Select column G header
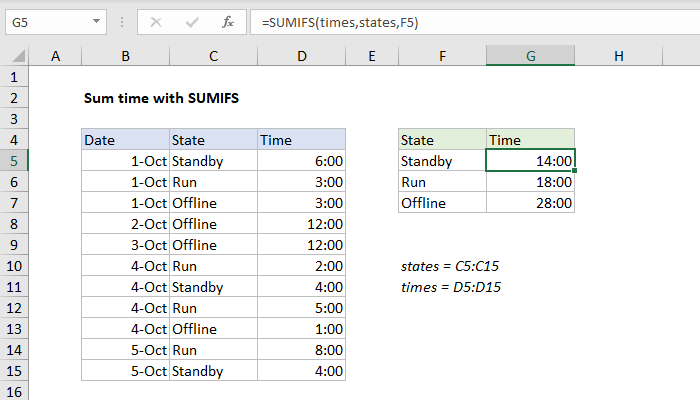The height and width of the screenshot is (400, 700). [531, 57]
